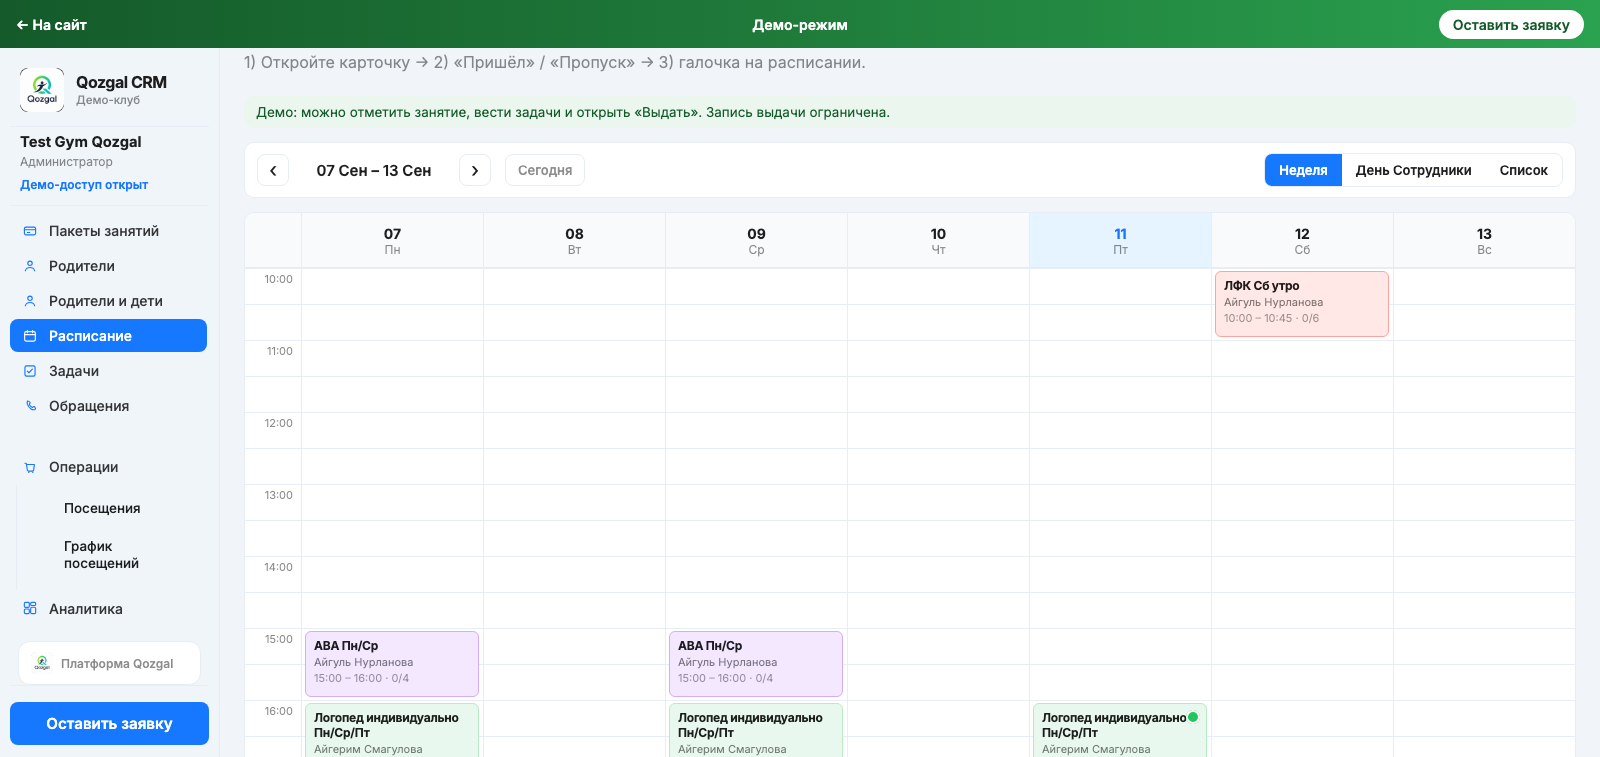The height and width of the screenshot is (757, 1600).
Task: Click the date range 07 Сен – 13 Сен
Action: (x=374, y=170)
